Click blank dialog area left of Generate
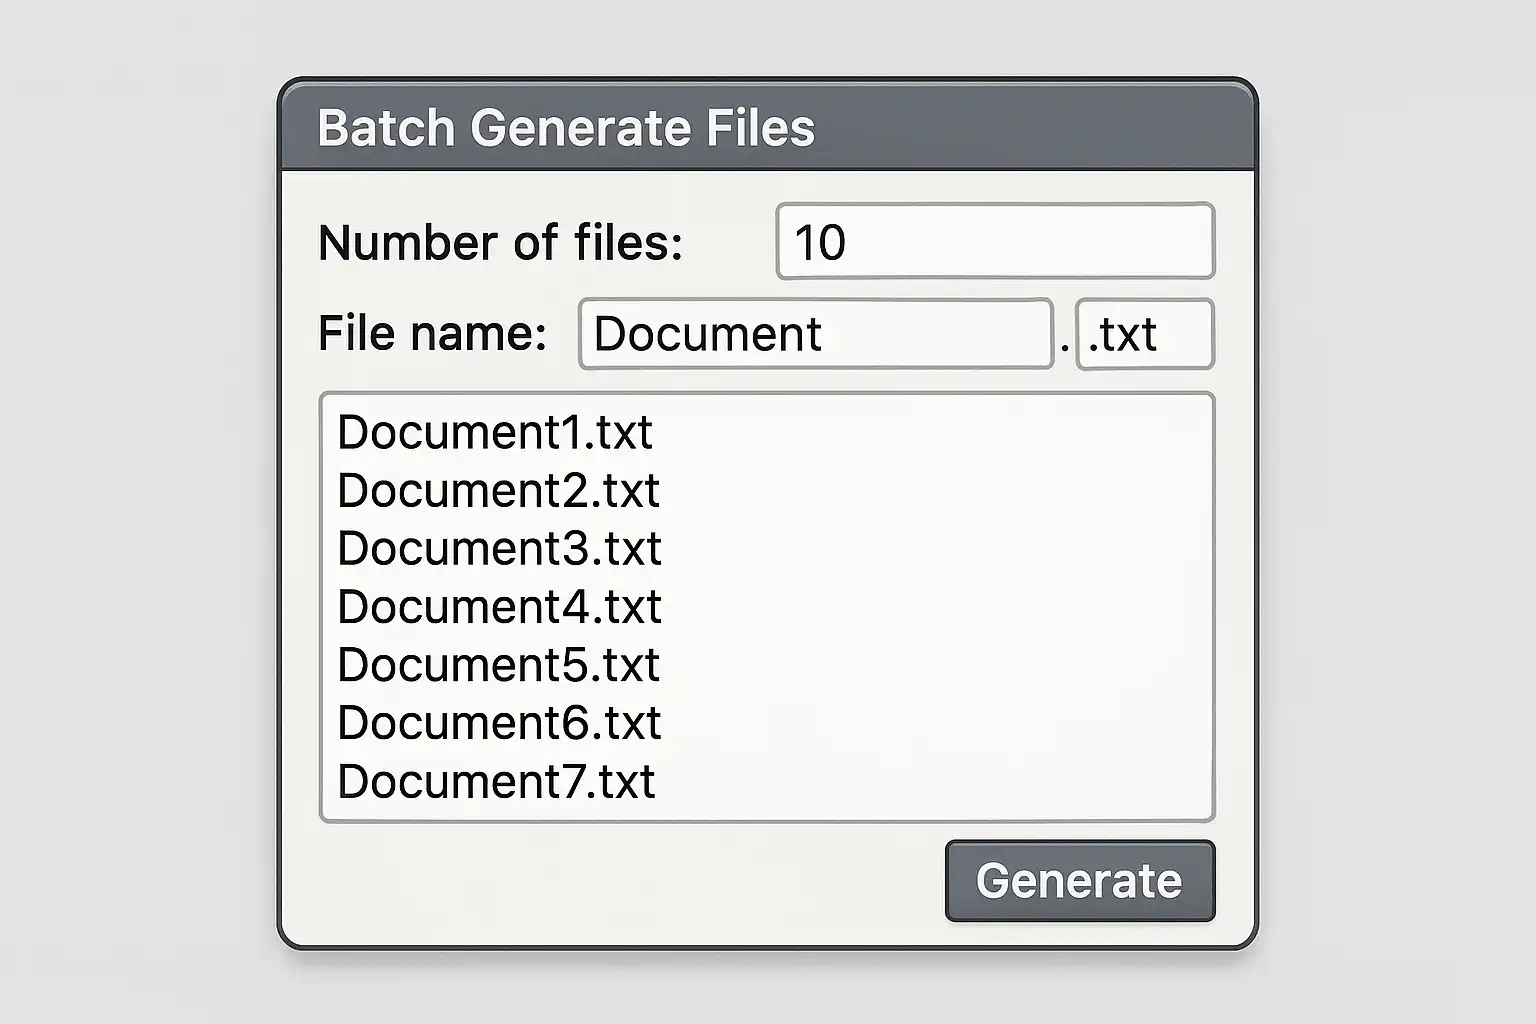Image resolution: width=1536 pixels, height=1024 pixels. (x=620, y=882)
